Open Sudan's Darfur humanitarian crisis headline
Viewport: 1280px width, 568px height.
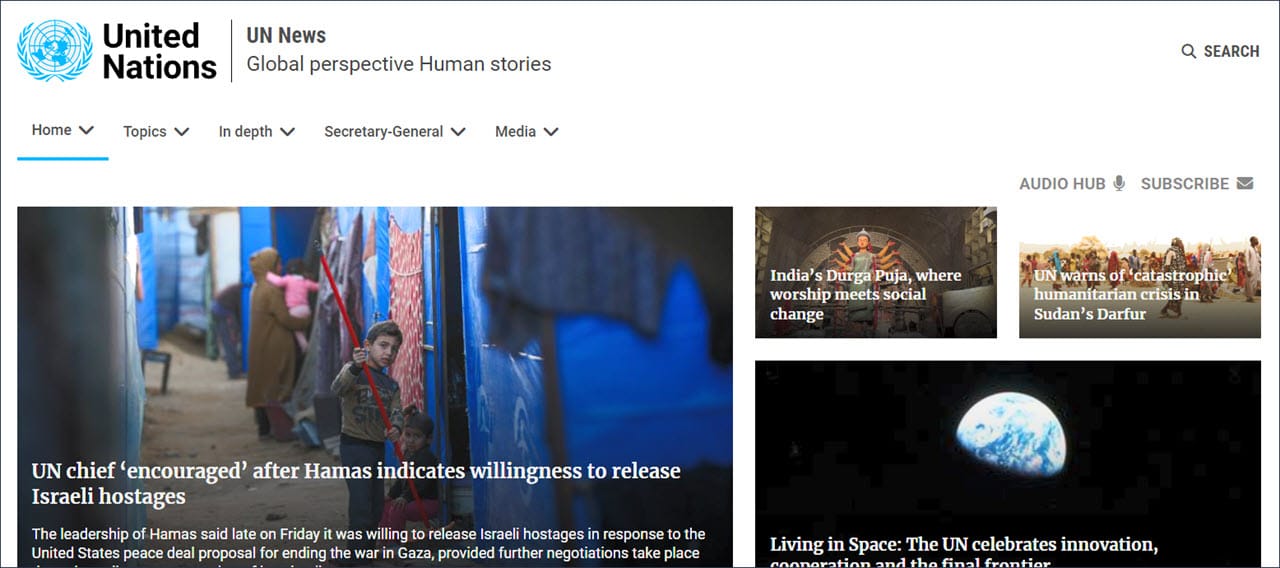pos(1132,295)
